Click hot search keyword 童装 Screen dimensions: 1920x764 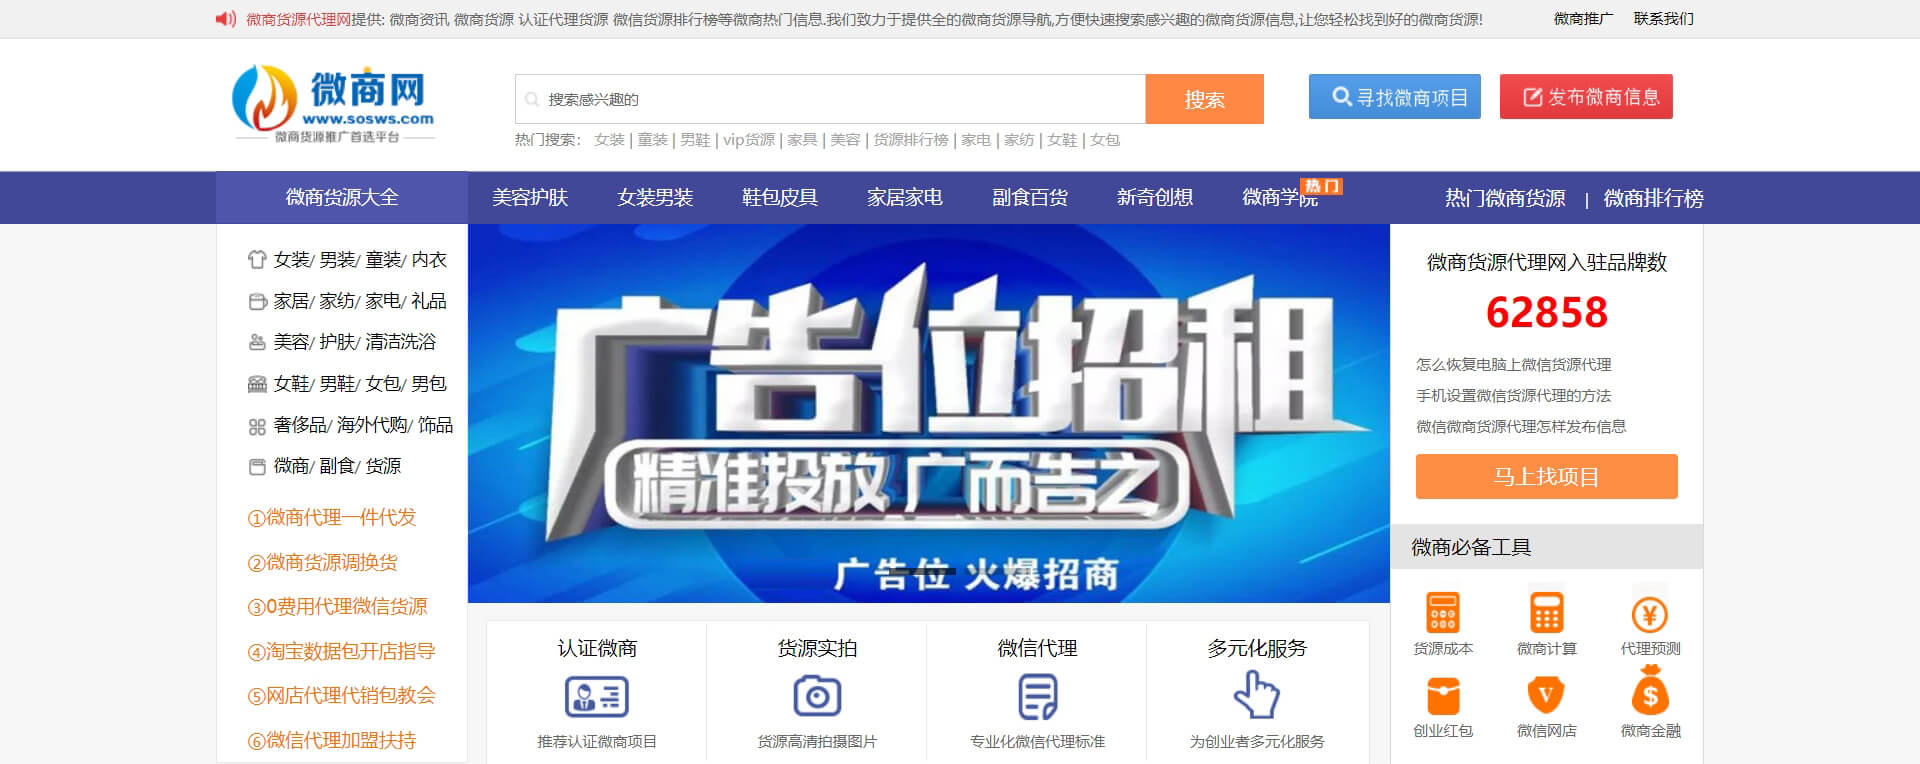[652, 140]
